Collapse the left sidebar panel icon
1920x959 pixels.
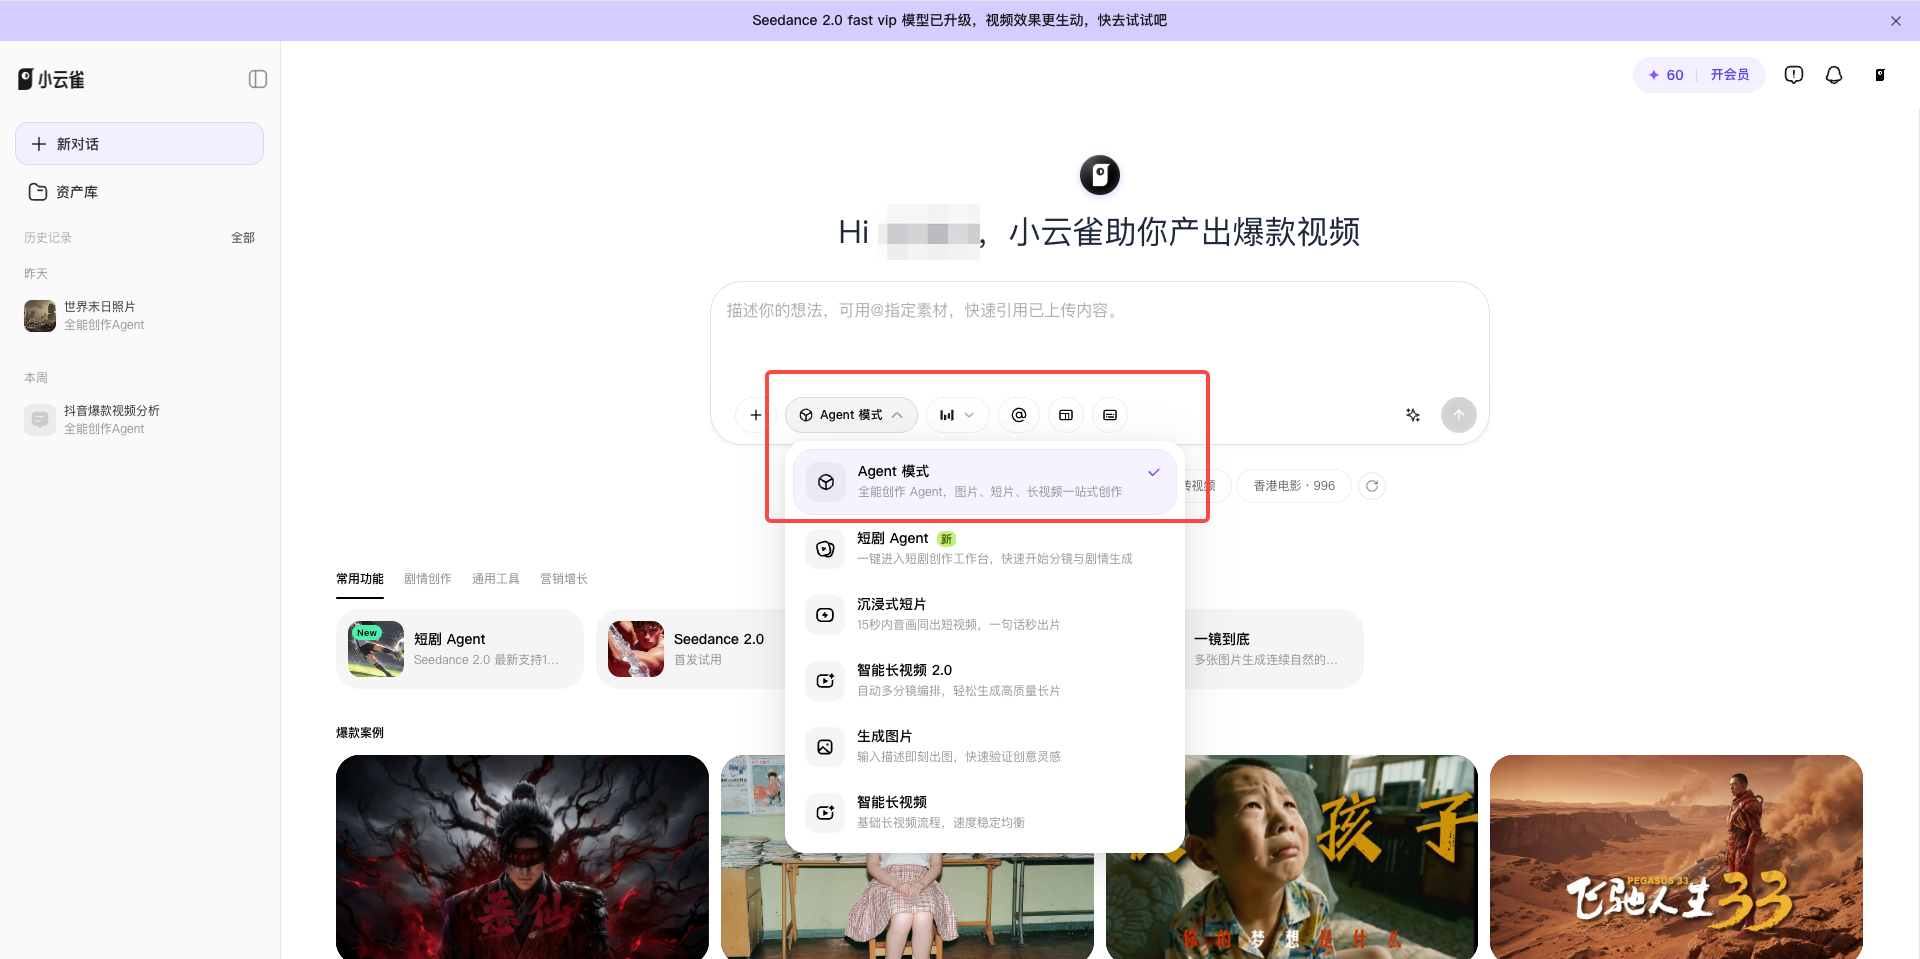pyautogui.click(x=258, y=79)
